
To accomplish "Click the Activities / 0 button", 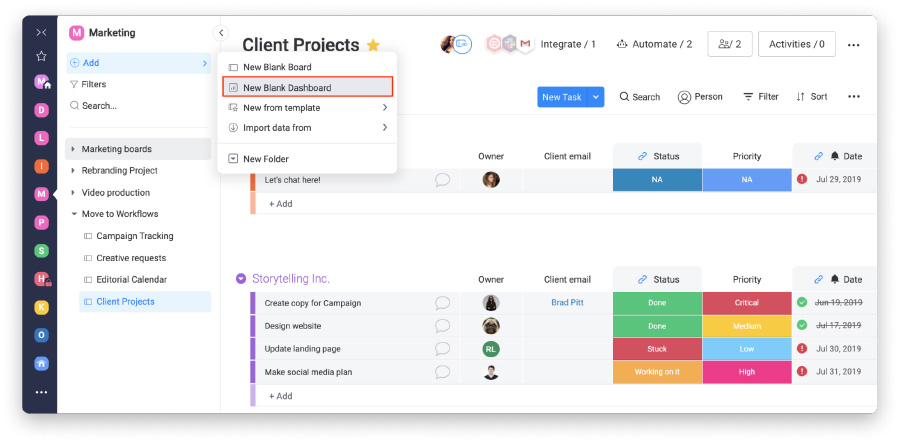I will 796,44.
